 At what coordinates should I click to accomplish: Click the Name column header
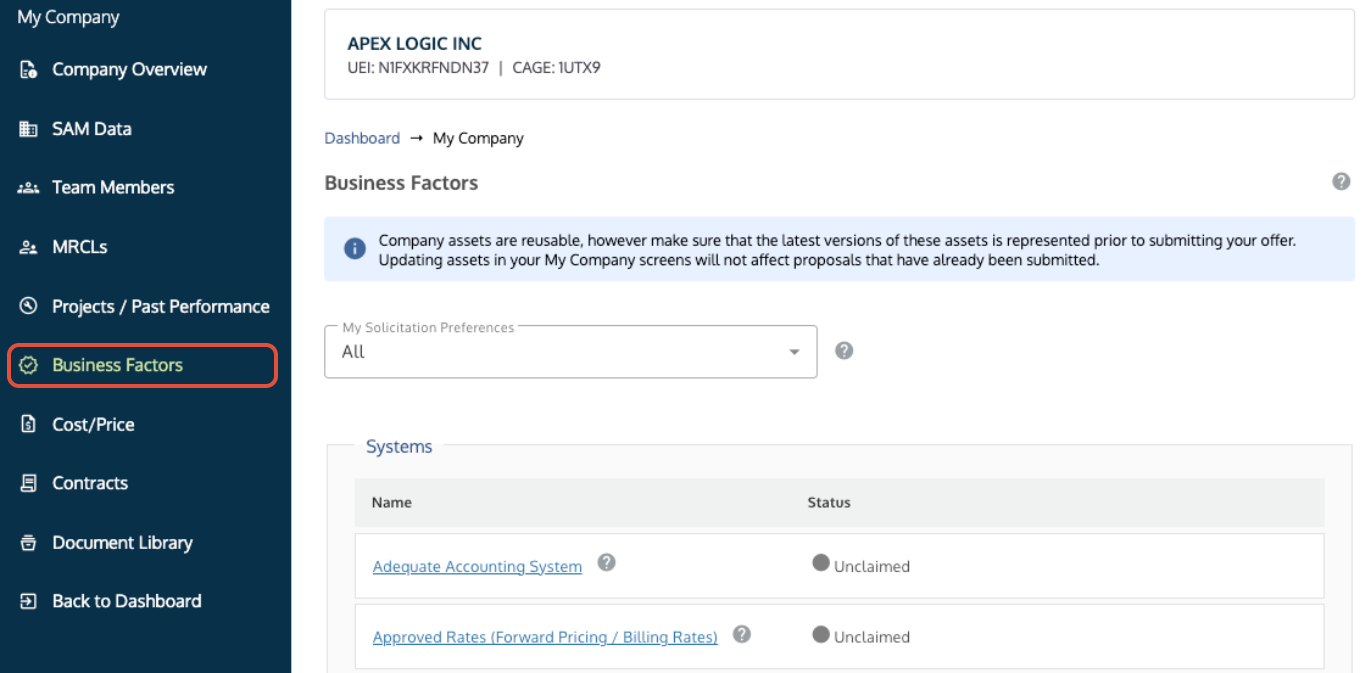392,502
